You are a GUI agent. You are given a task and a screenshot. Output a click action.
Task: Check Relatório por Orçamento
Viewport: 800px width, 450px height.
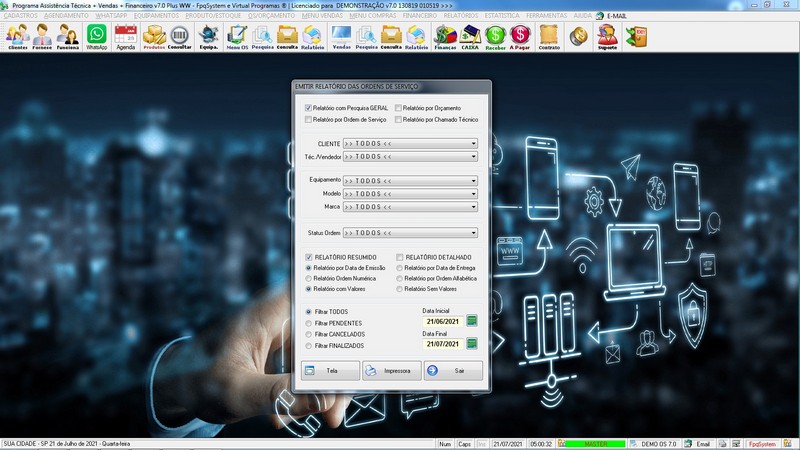pyautogui.click(x=398, y=108)
